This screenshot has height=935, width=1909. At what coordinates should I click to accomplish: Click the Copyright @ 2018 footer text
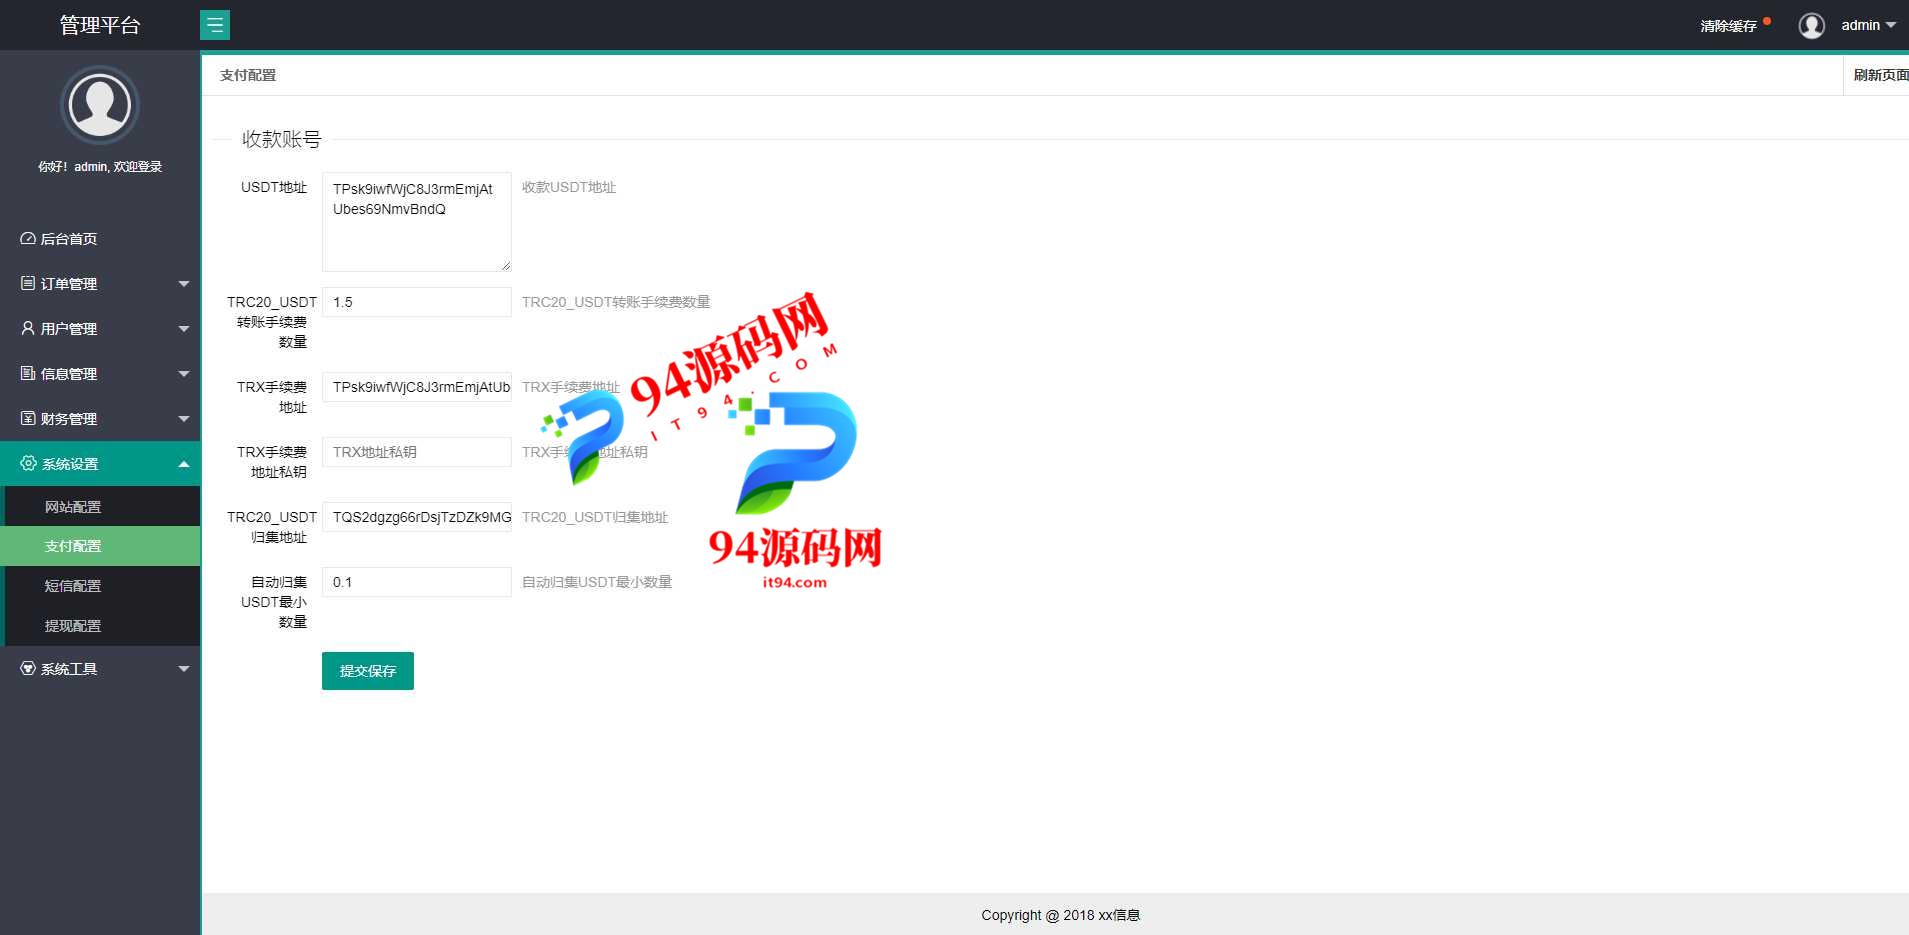pyautogui.click(x=1060, y=915)
